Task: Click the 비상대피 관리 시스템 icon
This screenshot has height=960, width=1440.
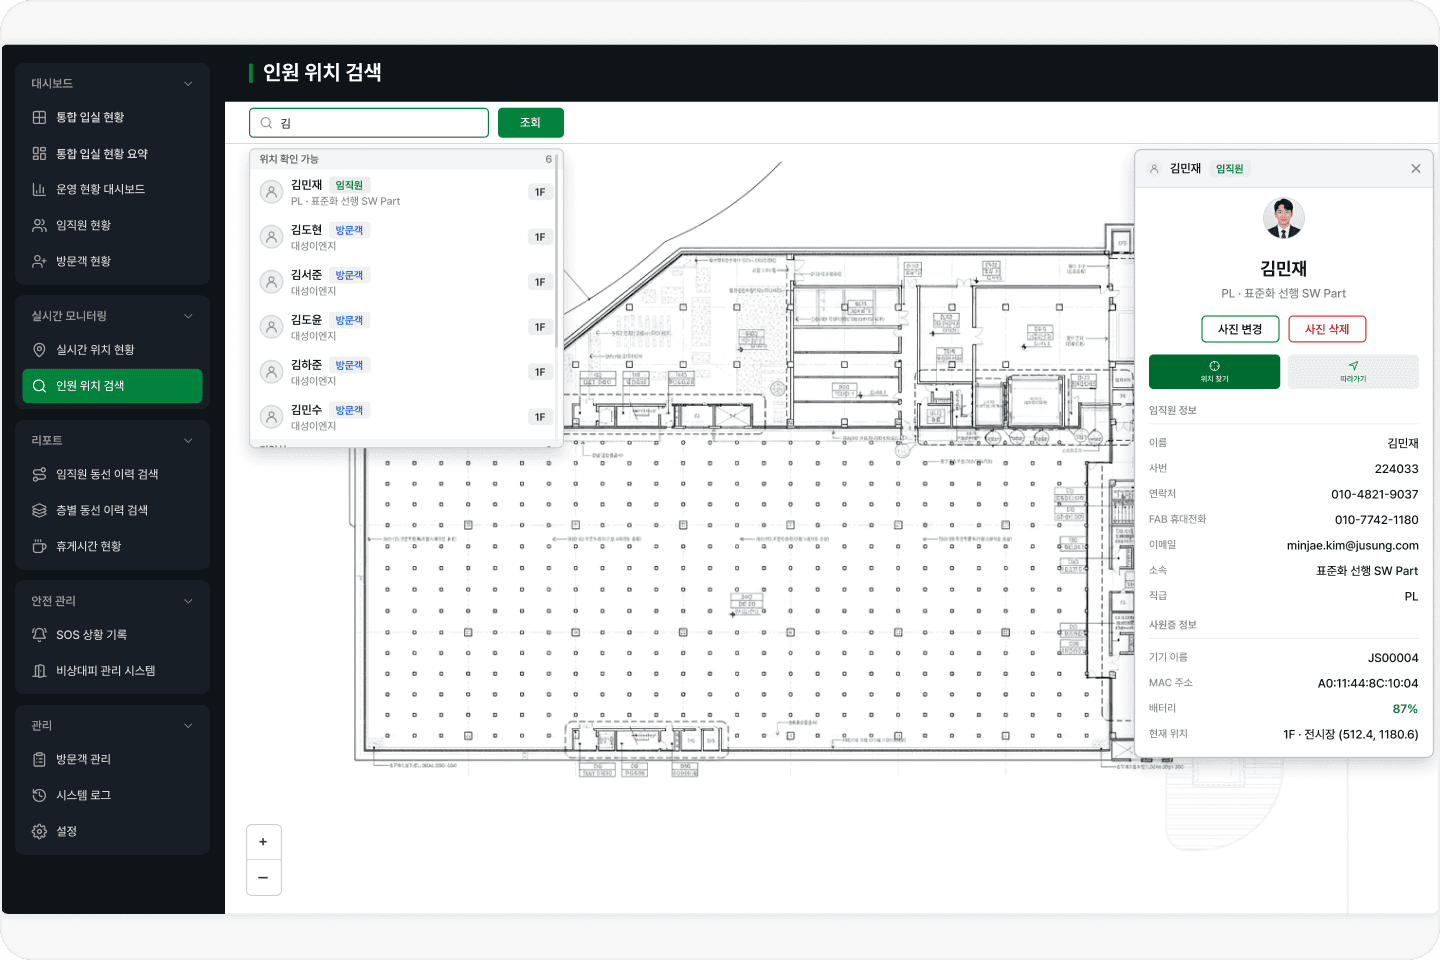Action: [39, 671]
